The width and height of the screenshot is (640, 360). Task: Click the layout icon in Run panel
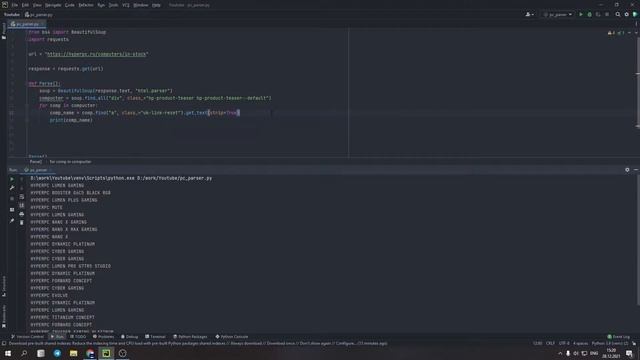tap(12, 210)
